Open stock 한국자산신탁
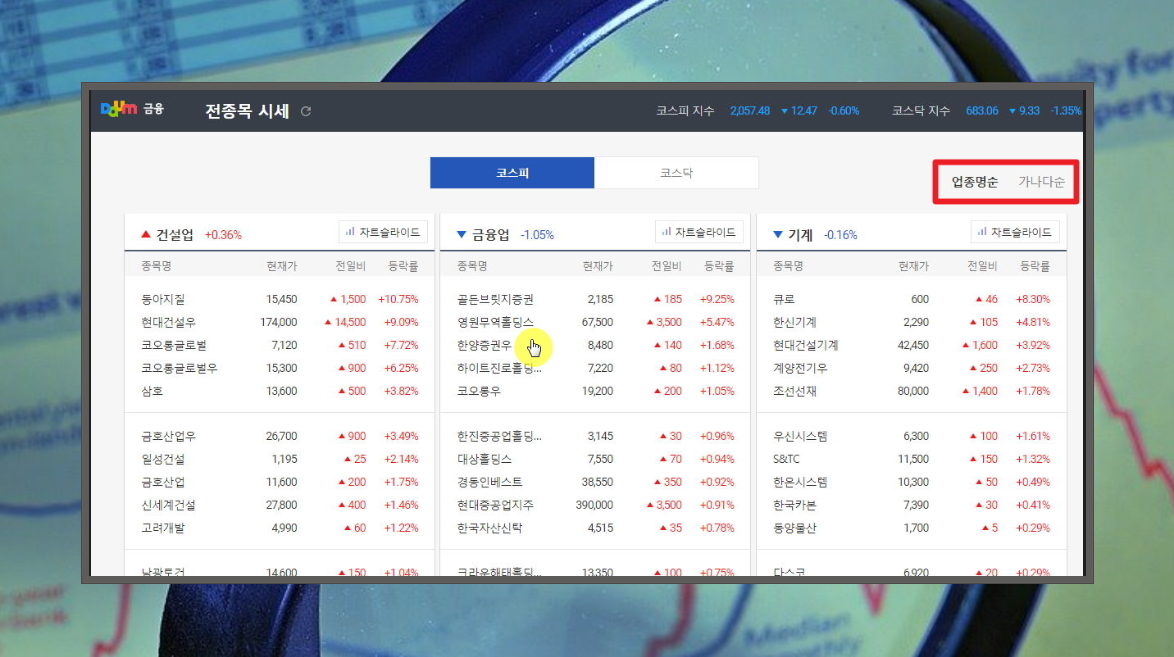 pyautogui.click(x=490, y=528)
